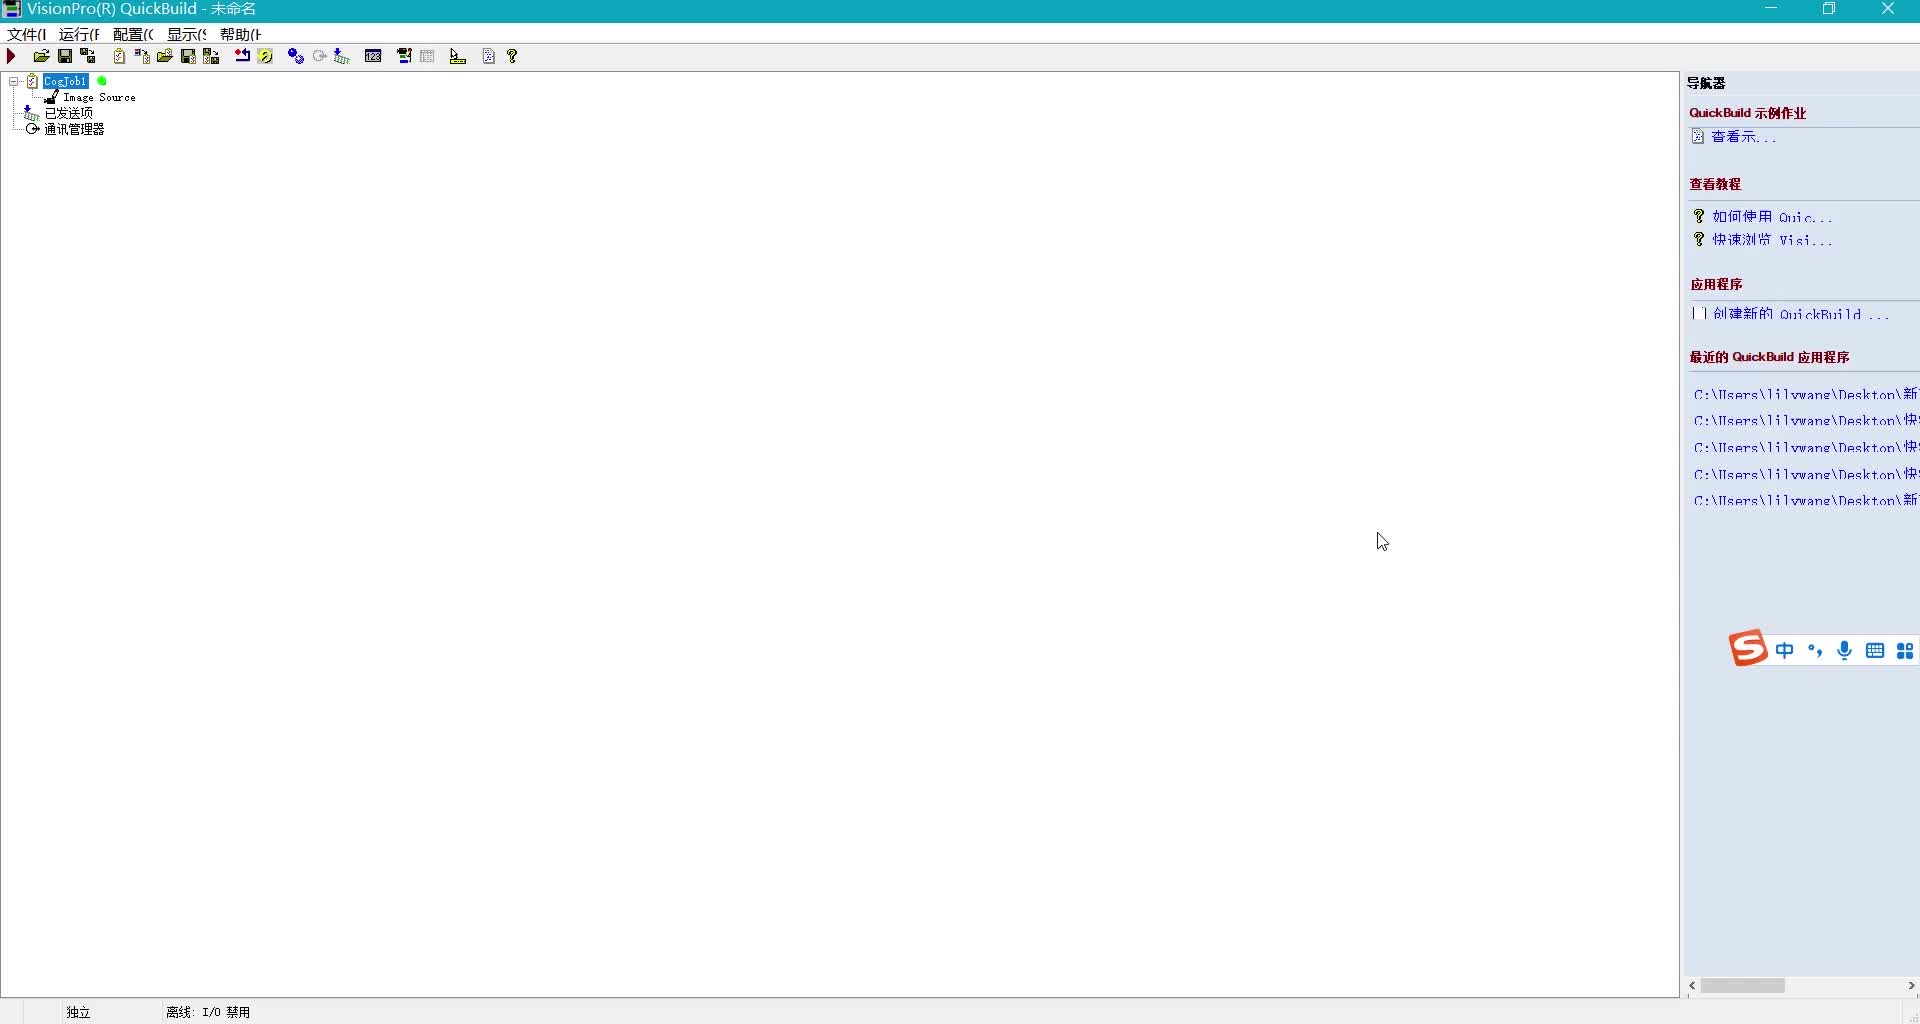Click the 离线: I/O 禁用 status text
1920x1024 pixels.
(x=208, y=1013)
